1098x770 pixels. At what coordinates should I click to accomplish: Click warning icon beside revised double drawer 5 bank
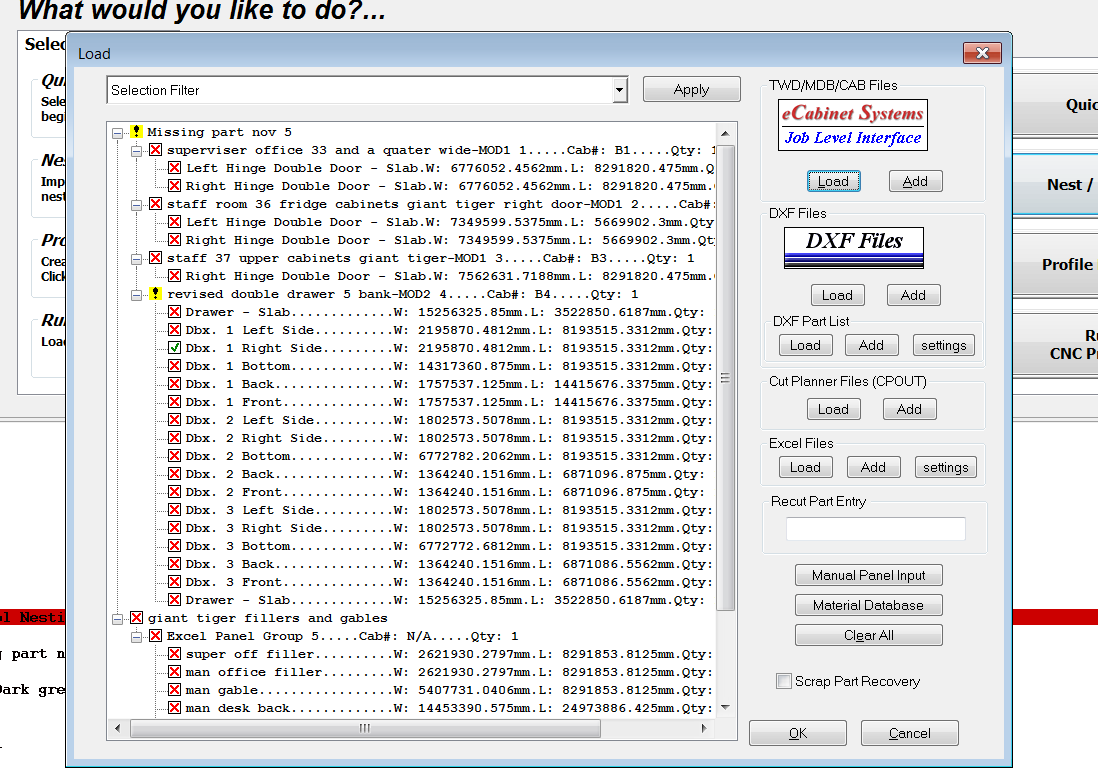[x=155, y=294]
